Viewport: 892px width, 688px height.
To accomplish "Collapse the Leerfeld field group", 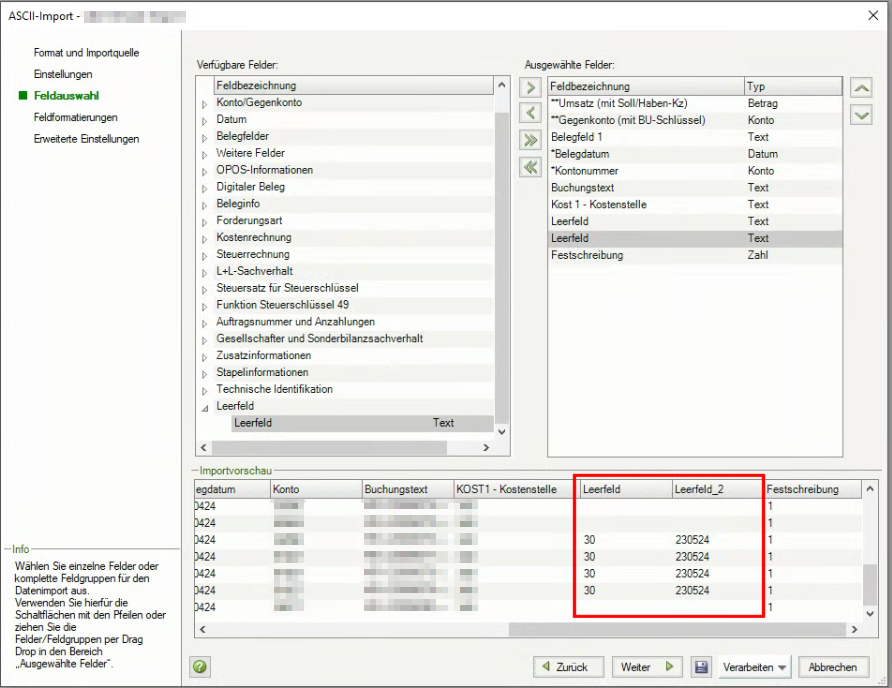I will coord(206,407).
